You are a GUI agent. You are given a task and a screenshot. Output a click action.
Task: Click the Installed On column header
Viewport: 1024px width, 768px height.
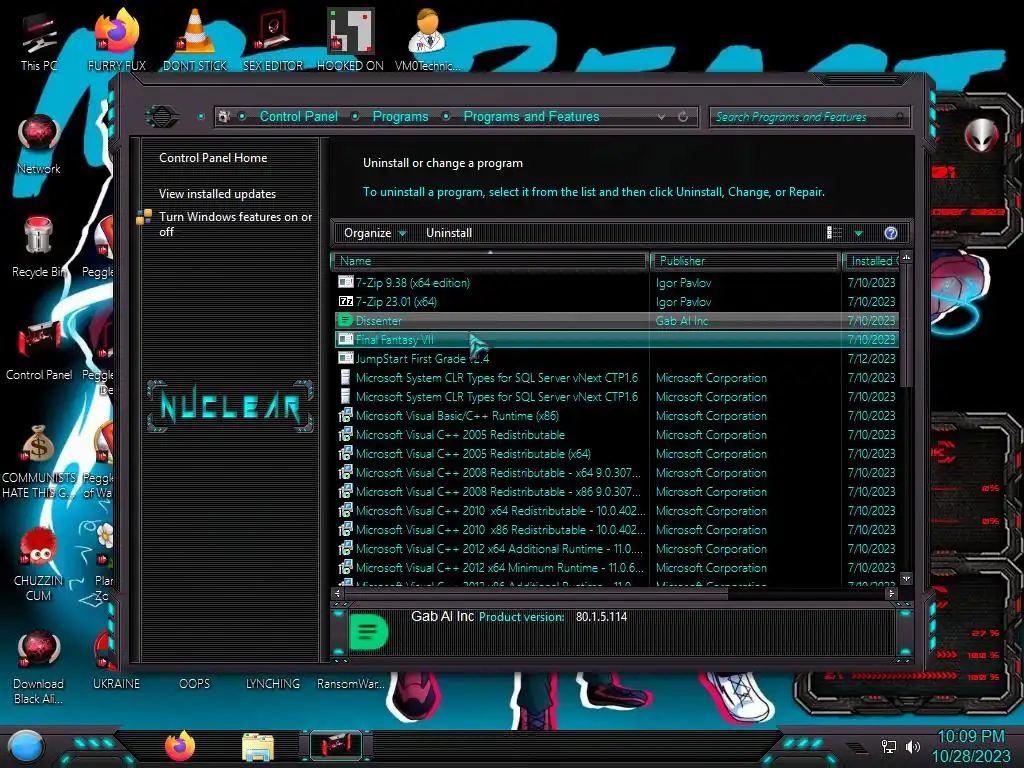tap(872, 261)
